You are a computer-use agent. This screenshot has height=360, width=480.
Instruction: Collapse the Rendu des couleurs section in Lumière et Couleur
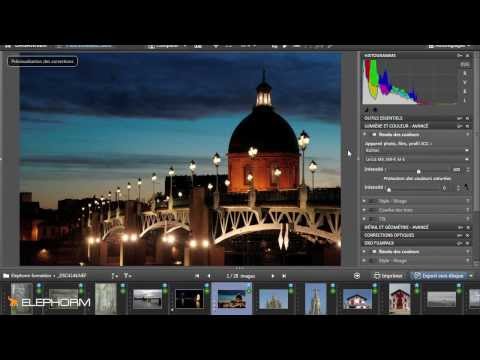pyautogui.click(x=365, y=134)
